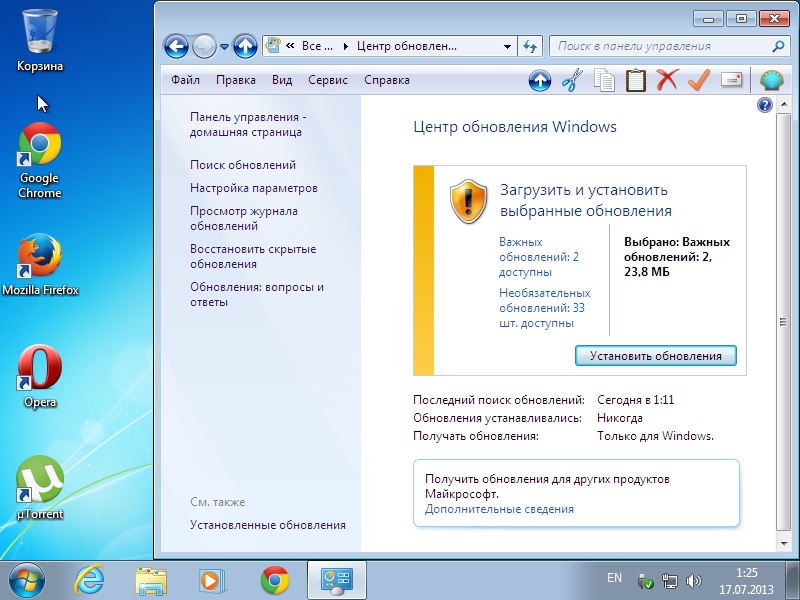Click the taskbar clock showing 1:25

pos(746,581)
